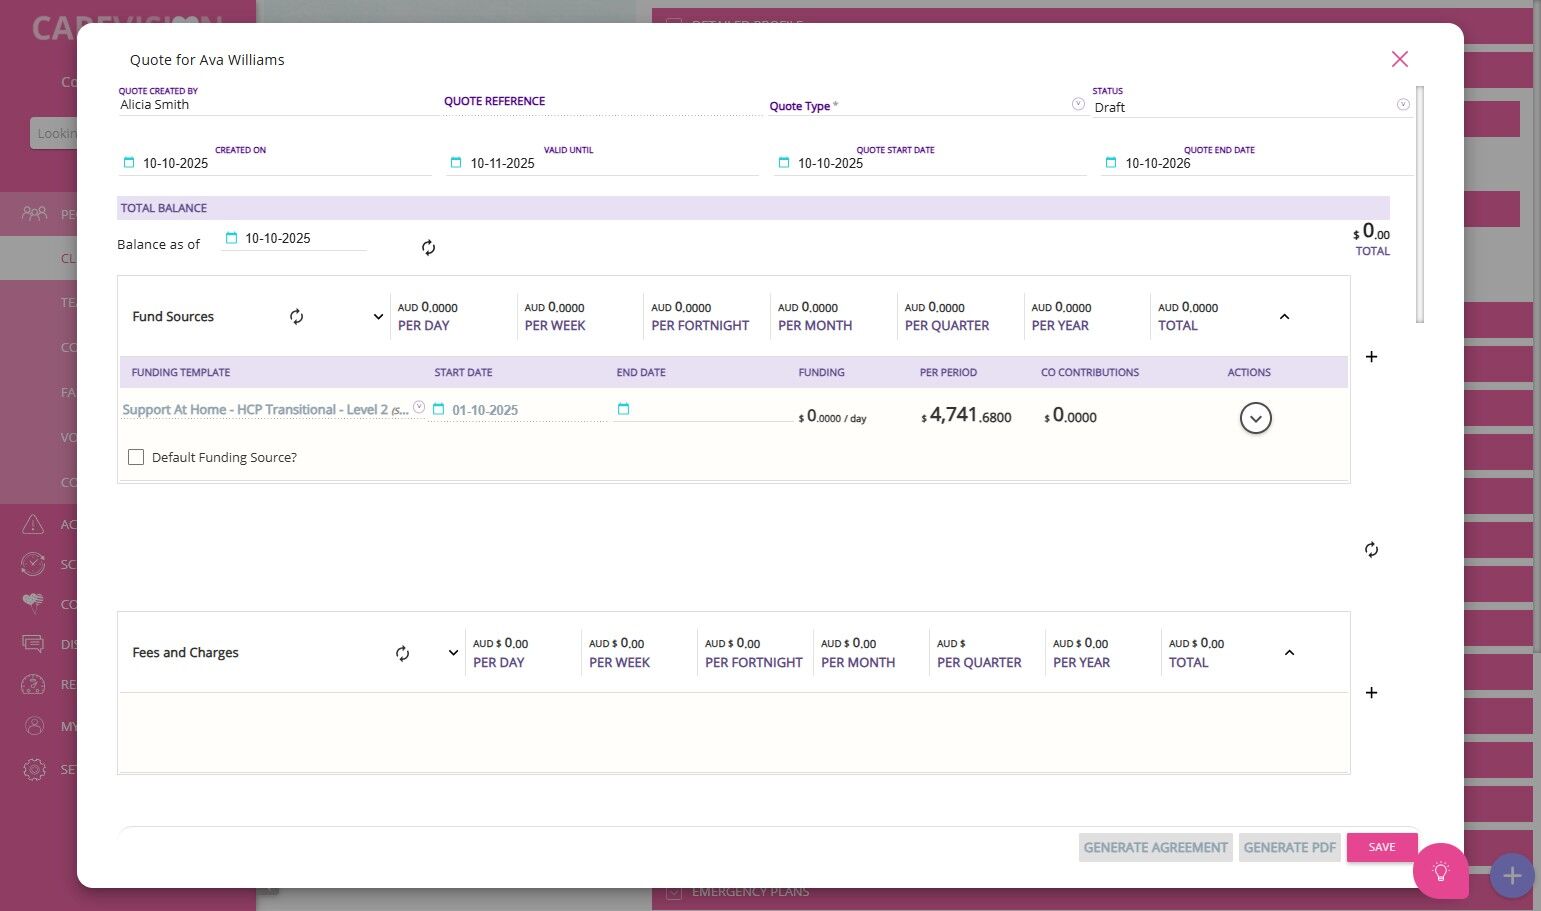Screen dimensions: 1541x911
Task: Open the Status dropdown showing Draft
Action: click(1403, 104)
